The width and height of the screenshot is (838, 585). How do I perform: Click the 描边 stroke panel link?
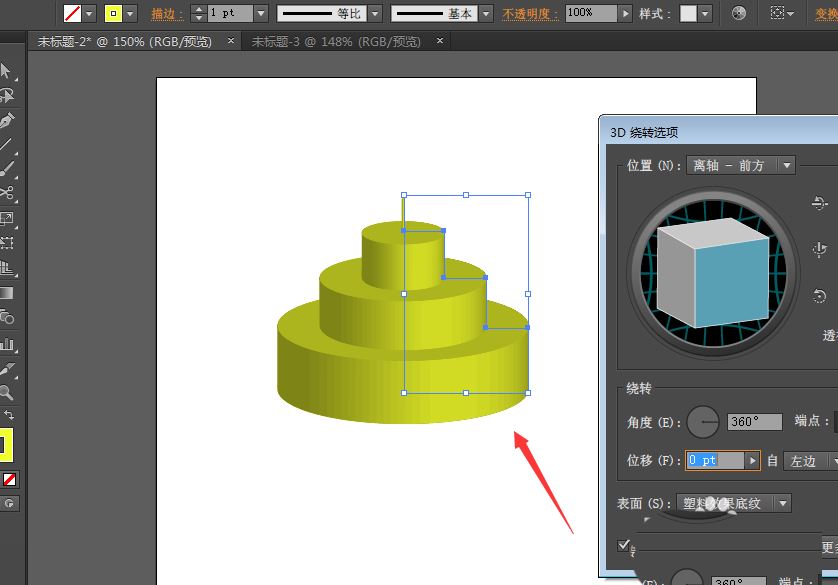(166, 14)
